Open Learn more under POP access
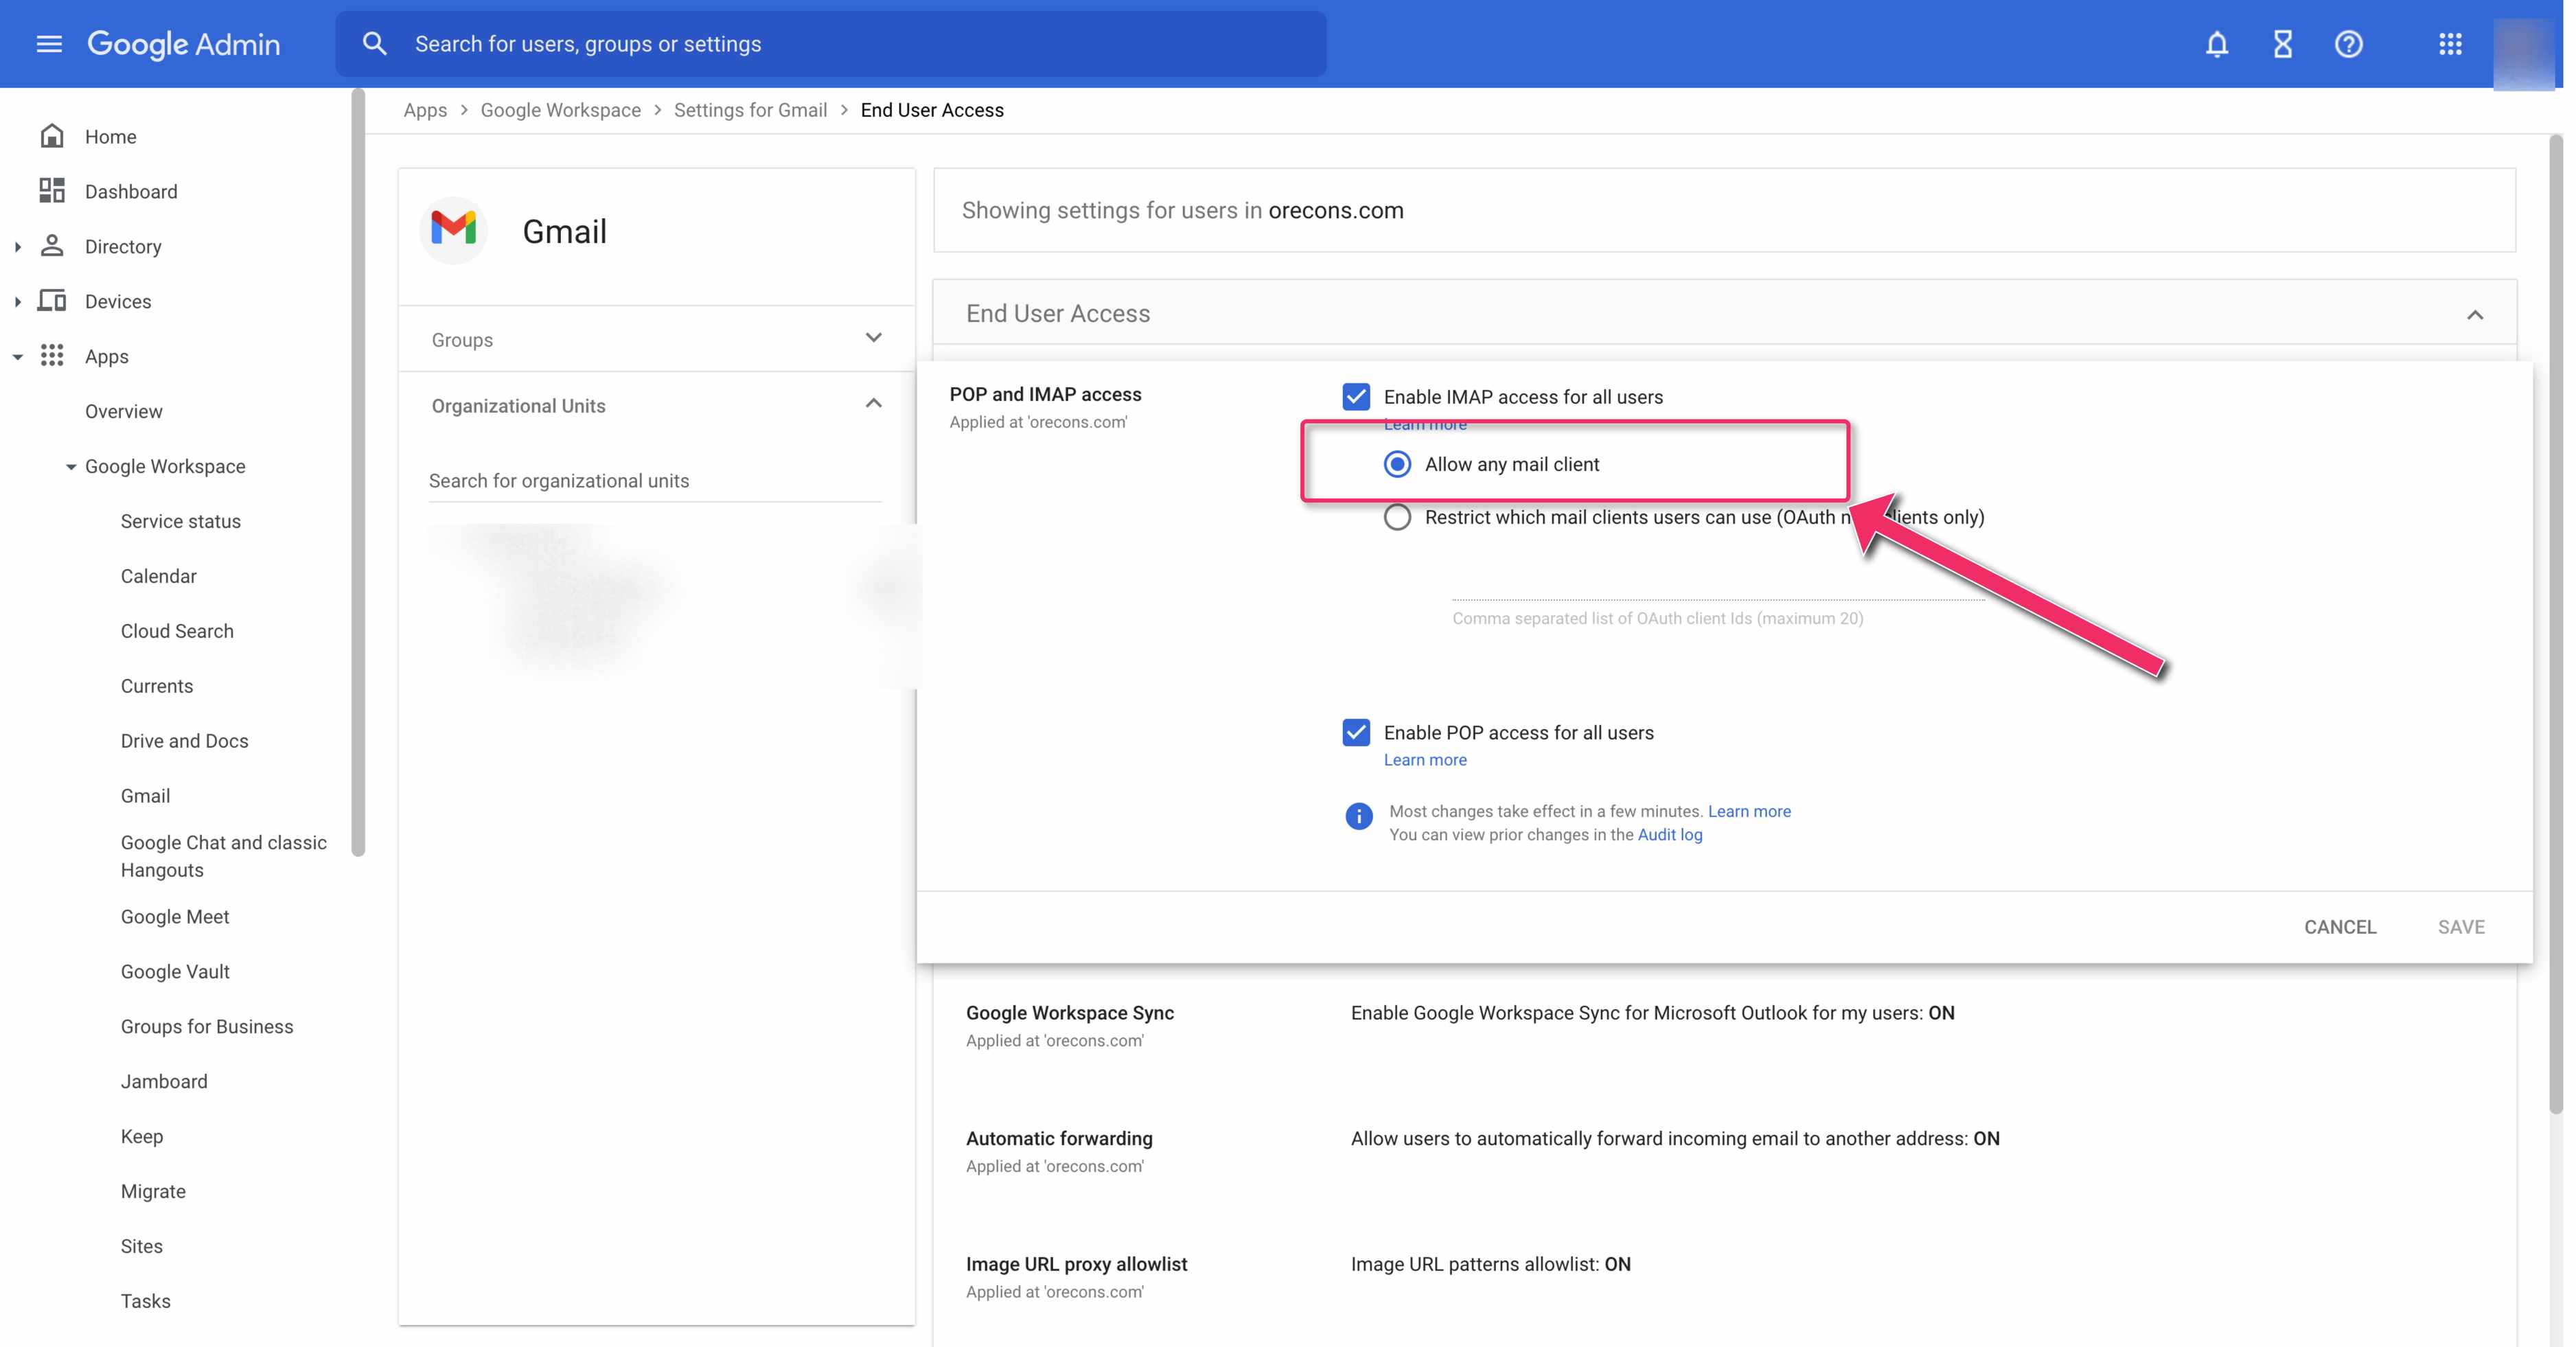The image size is (2576, 1347). click(1425, 760)
